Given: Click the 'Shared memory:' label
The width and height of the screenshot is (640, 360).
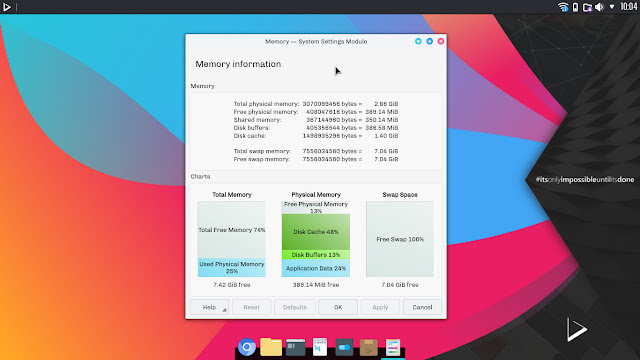Looking at the screenshot, I should click(257, 120).
